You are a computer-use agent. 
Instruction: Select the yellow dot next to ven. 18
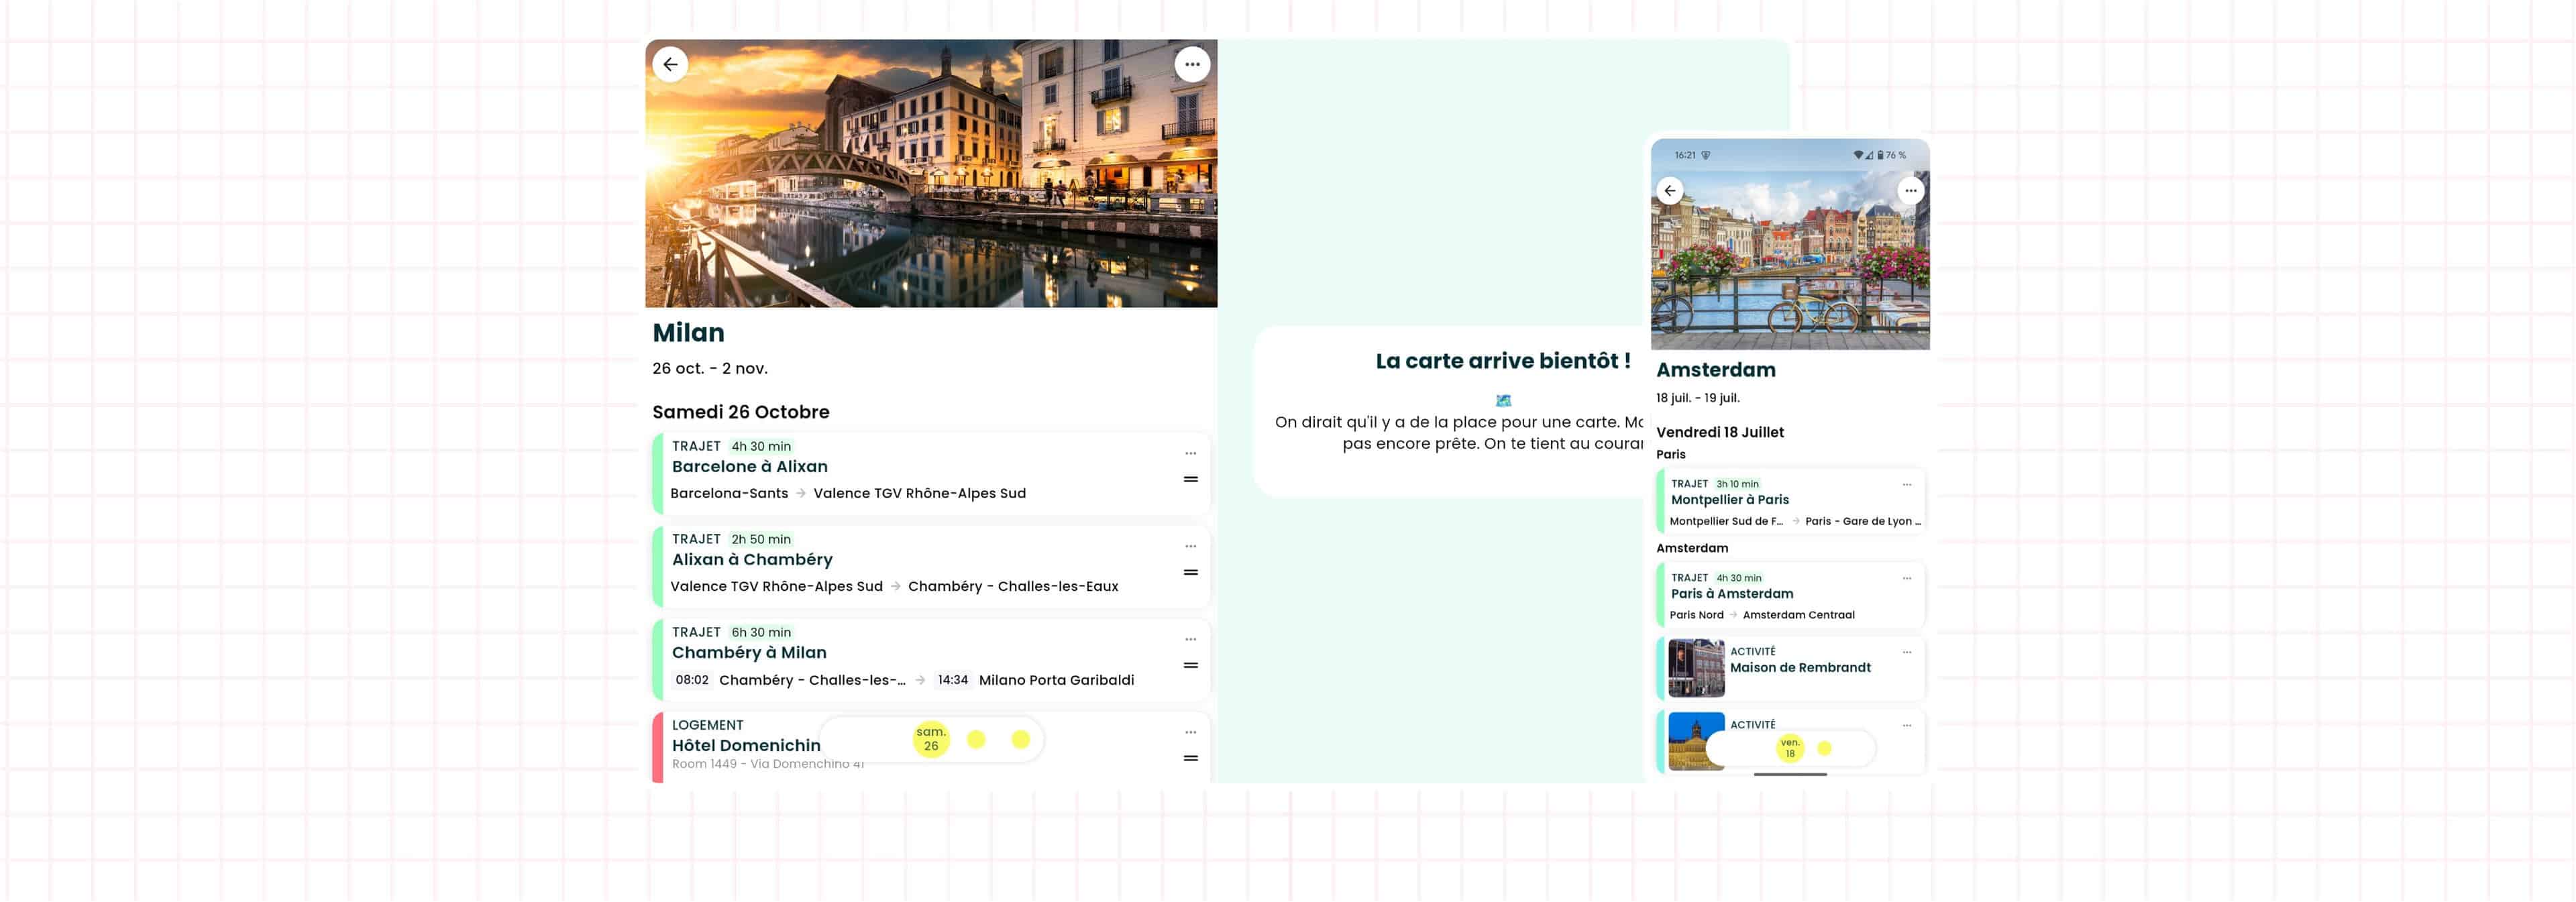pyautogui.click(x=1824, y=748)
